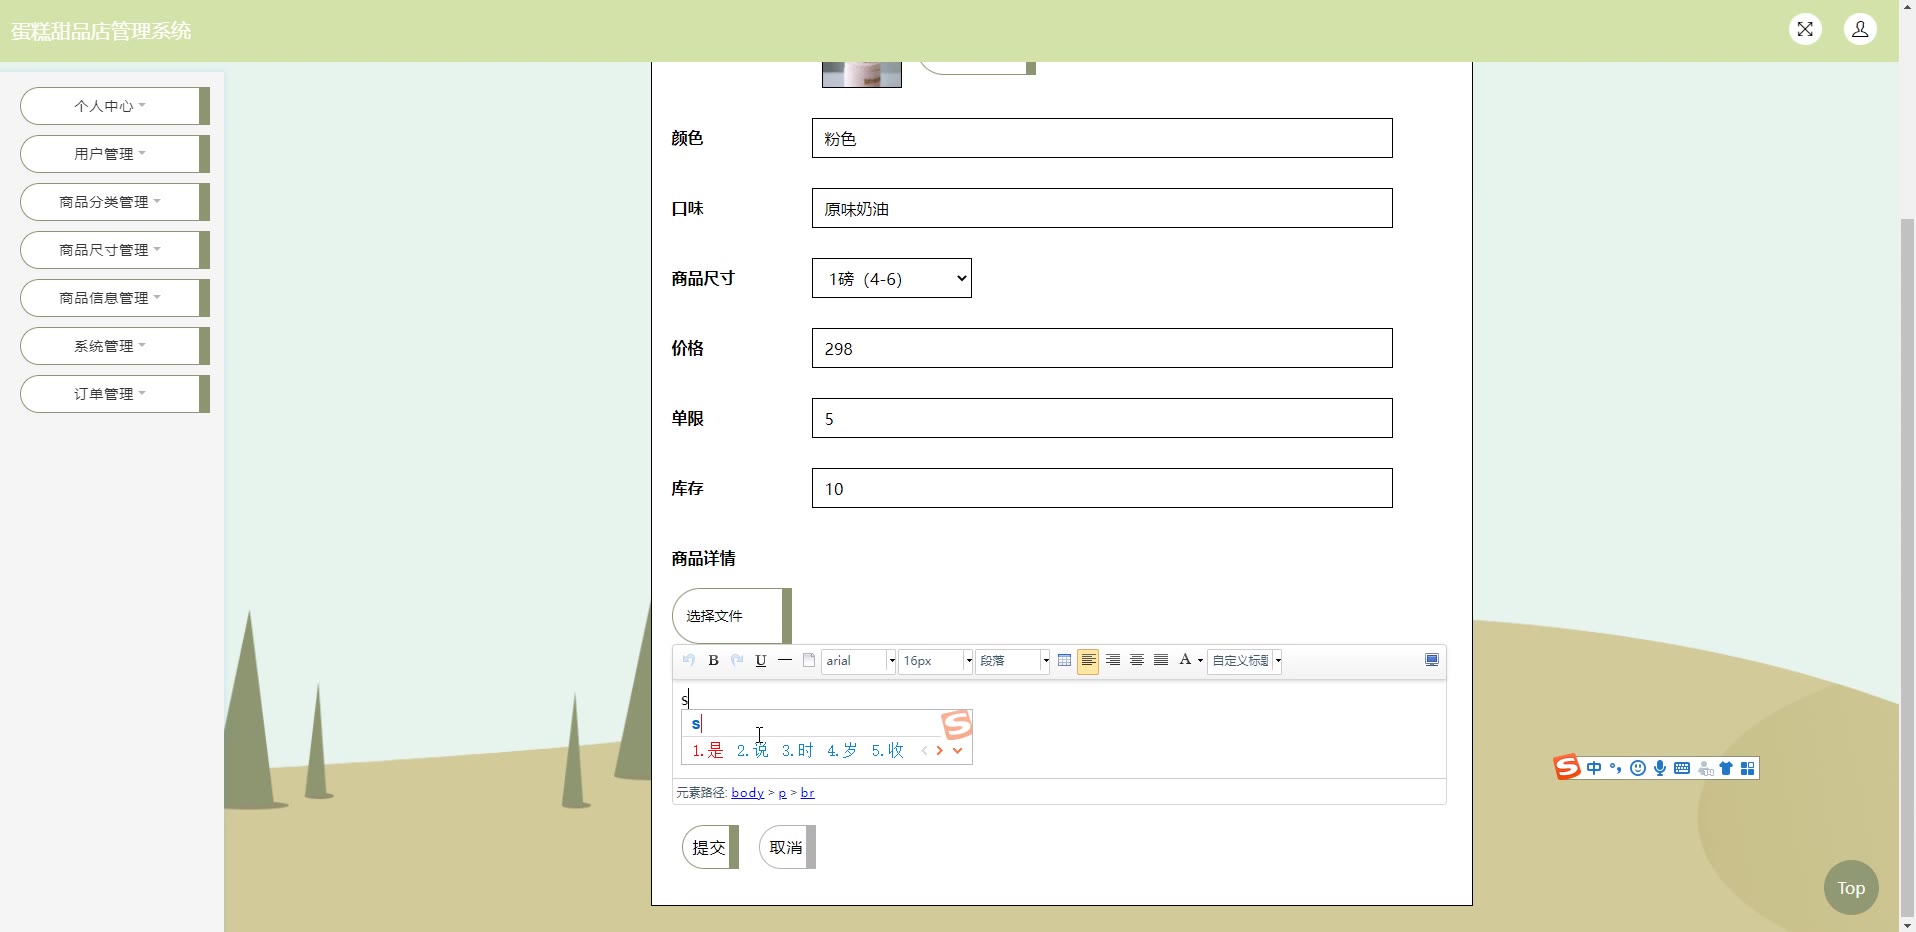This screenshot has height=932, width=1916.
Task: Expand 订单管理 sidebar menu
Action: click(x=115, y=394)
